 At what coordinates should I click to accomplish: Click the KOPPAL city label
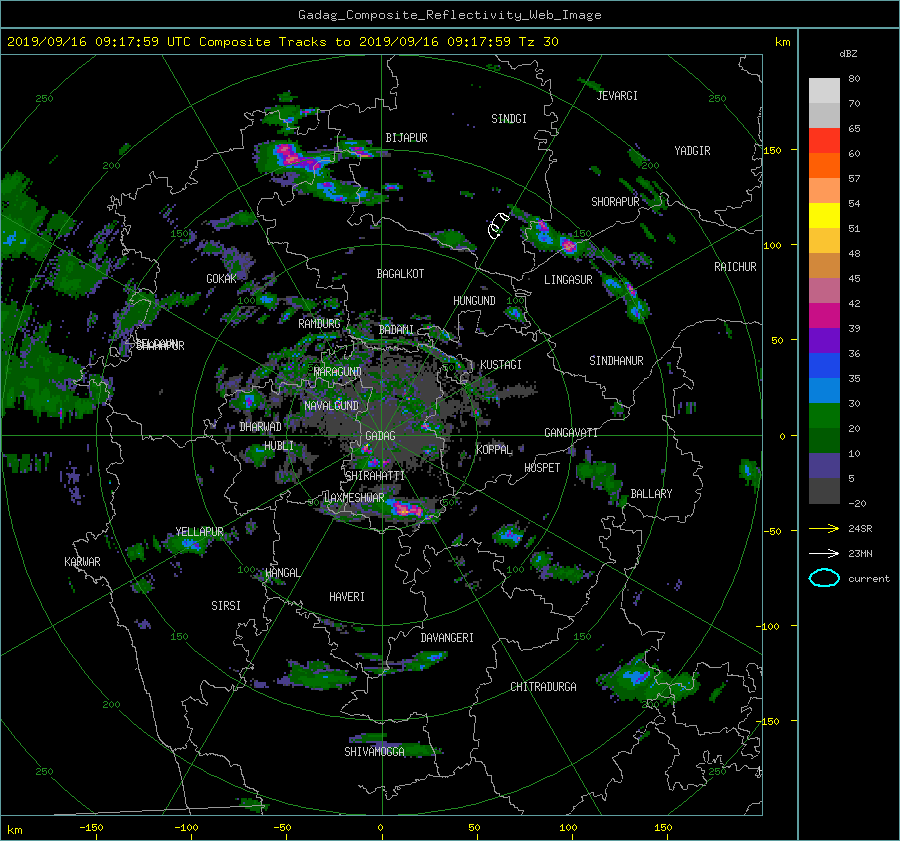494,450
